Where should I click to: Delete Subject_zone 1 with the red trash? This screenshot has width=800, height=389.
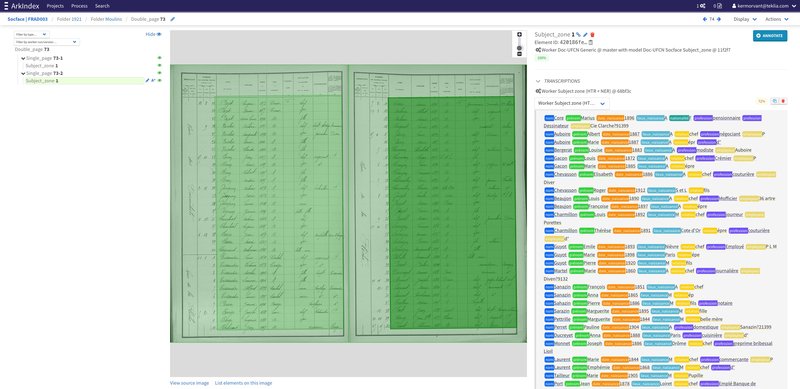coord(592,35)
